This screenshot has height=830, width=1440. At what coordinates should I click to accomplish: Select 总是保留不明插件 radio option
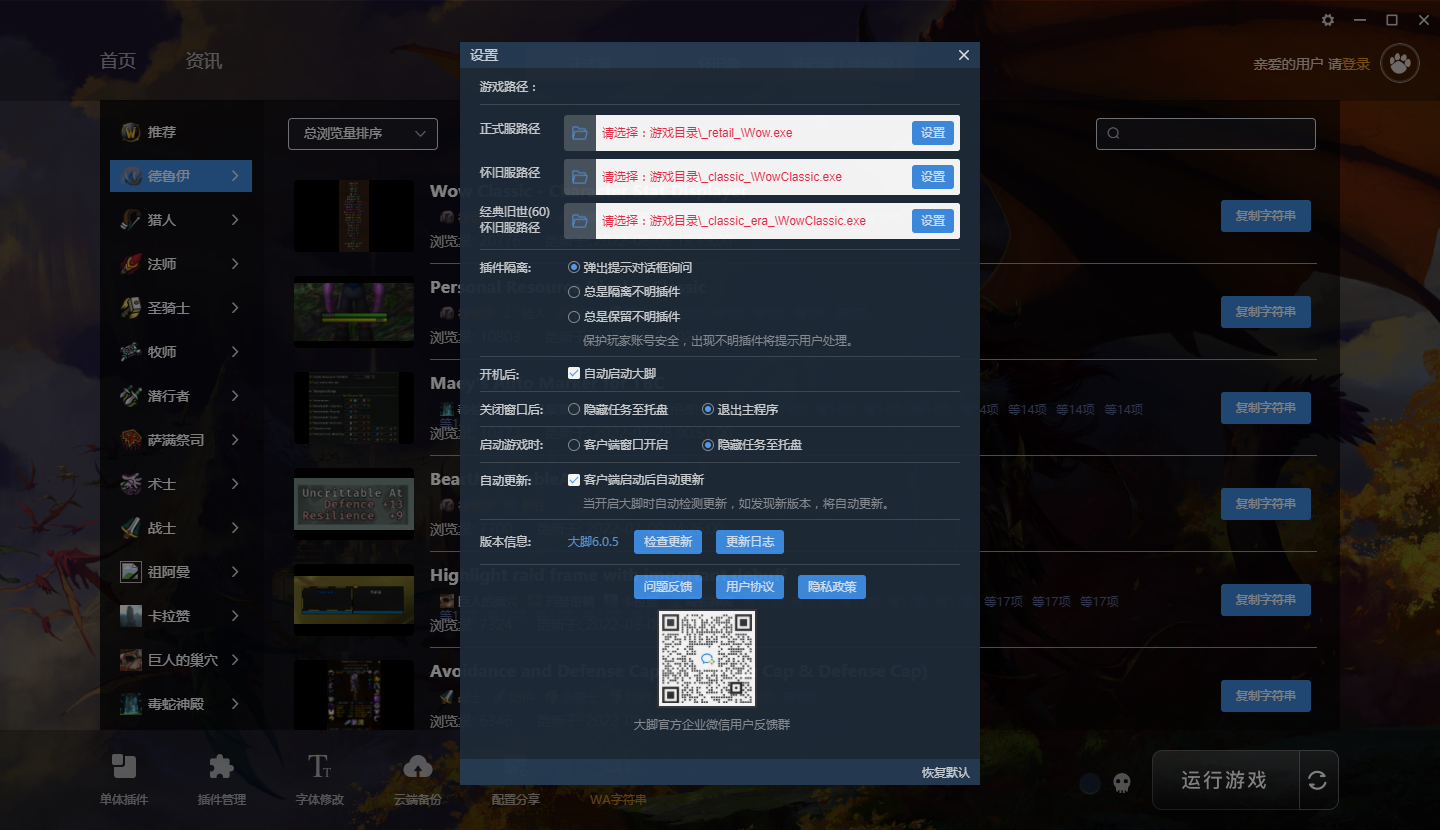point(574,317)
